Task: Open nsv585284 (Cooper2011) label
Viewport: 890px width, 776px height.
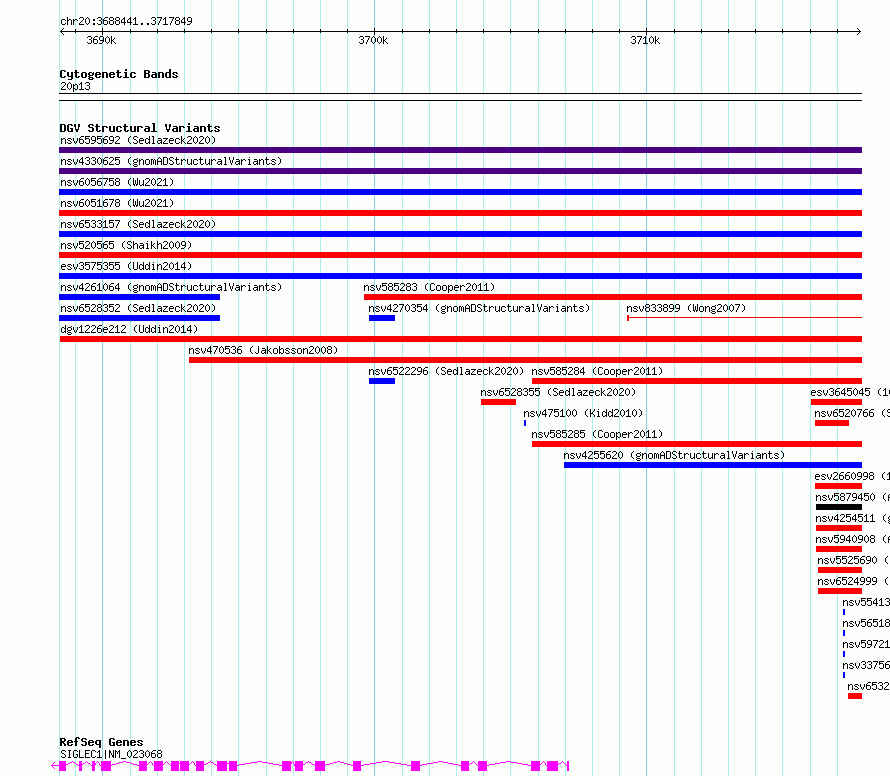Action: [x=597, y=371]
